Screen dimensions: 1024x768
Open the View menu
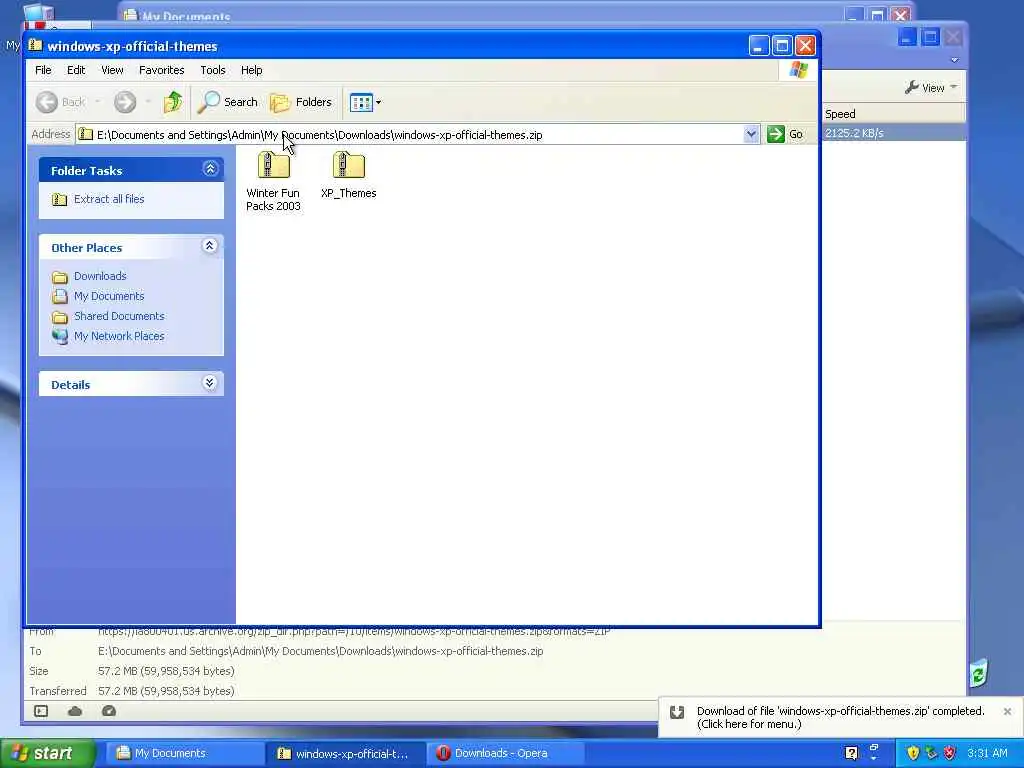pyautogui.click(x=112, y=70)
